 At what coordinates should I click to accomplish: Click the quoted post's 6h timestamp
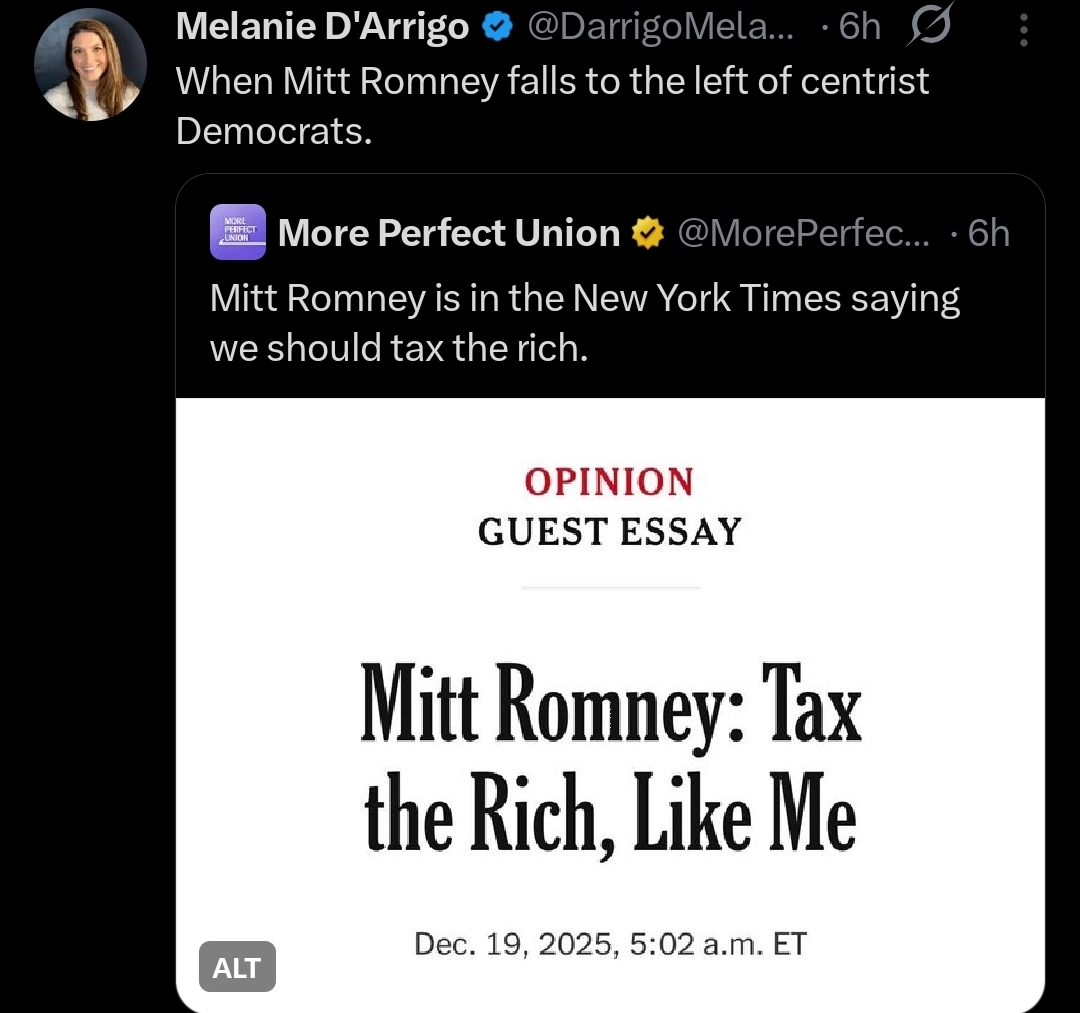[988, 233]
